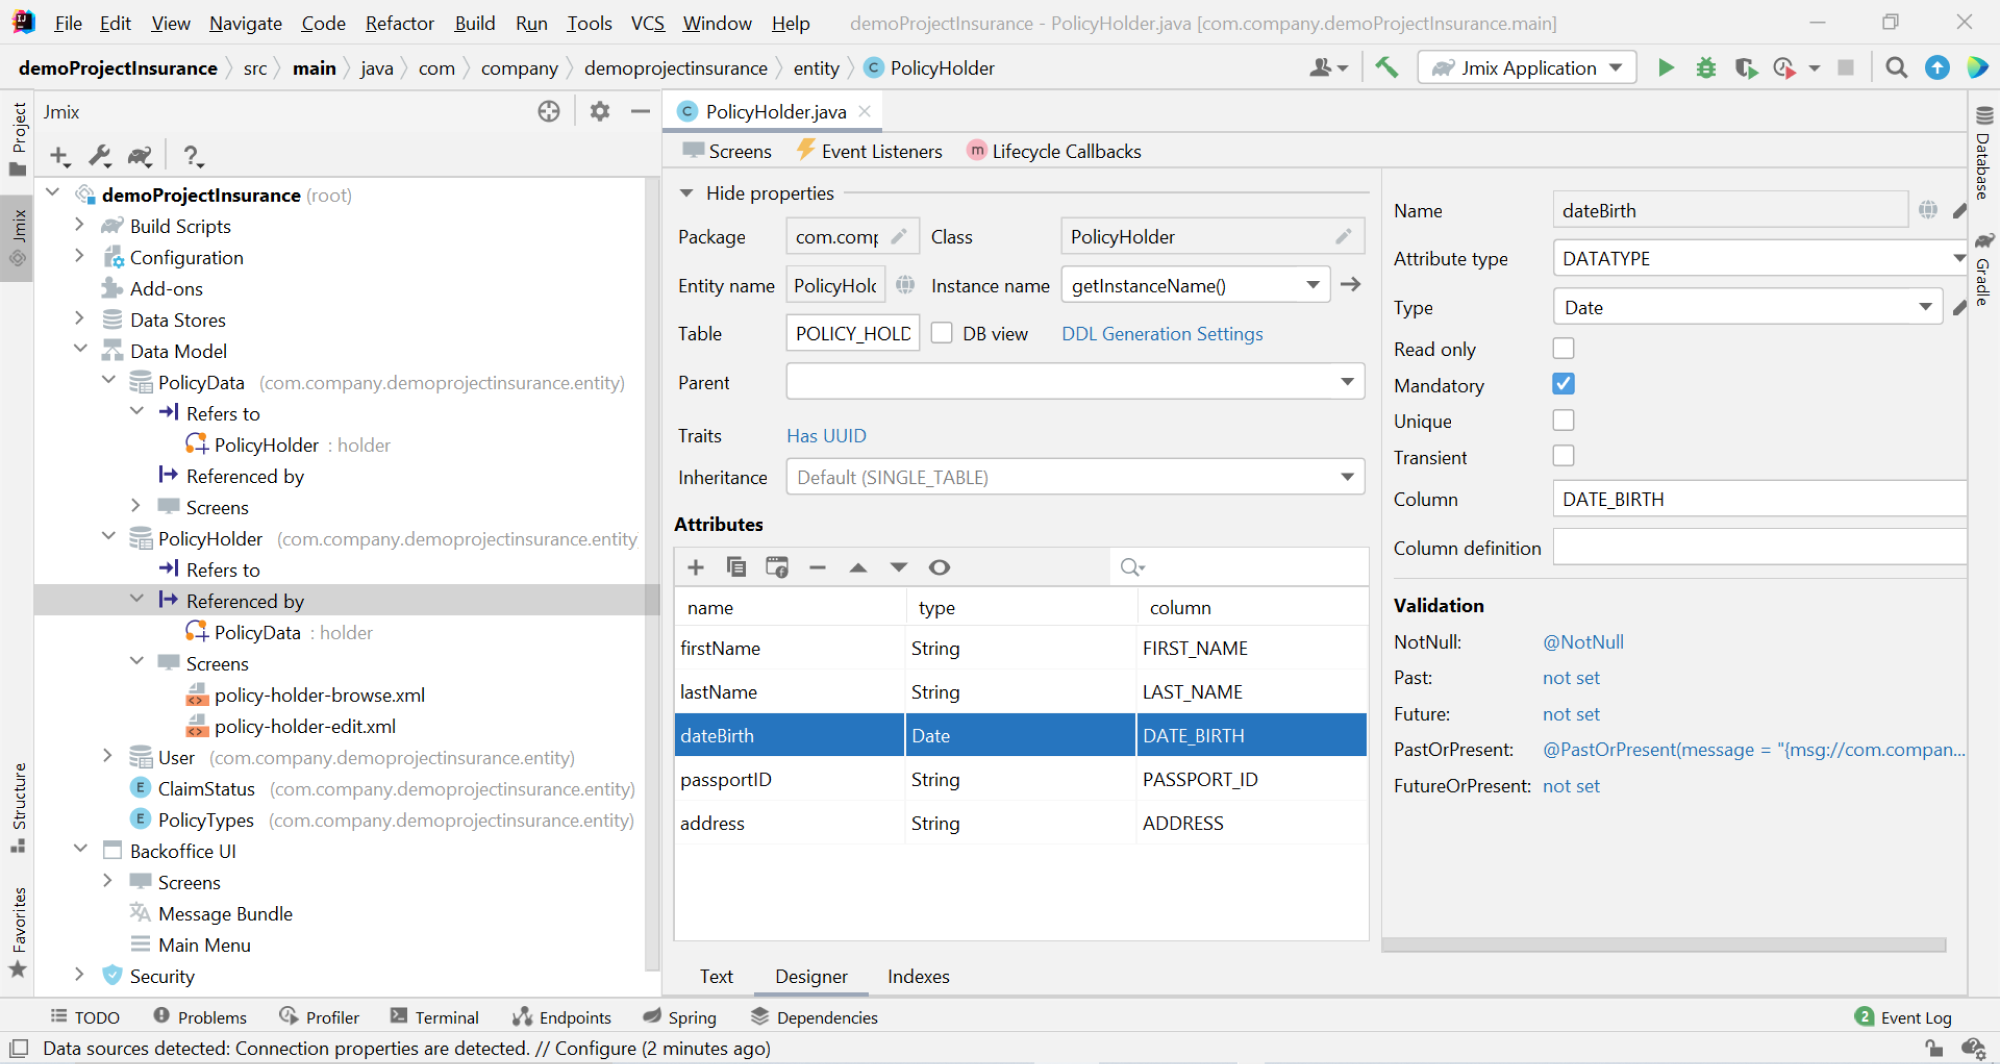The image size is (2000, 1064).
Task: Click the grayed-out Stop square icon
Action: [x=1846, y=68]
